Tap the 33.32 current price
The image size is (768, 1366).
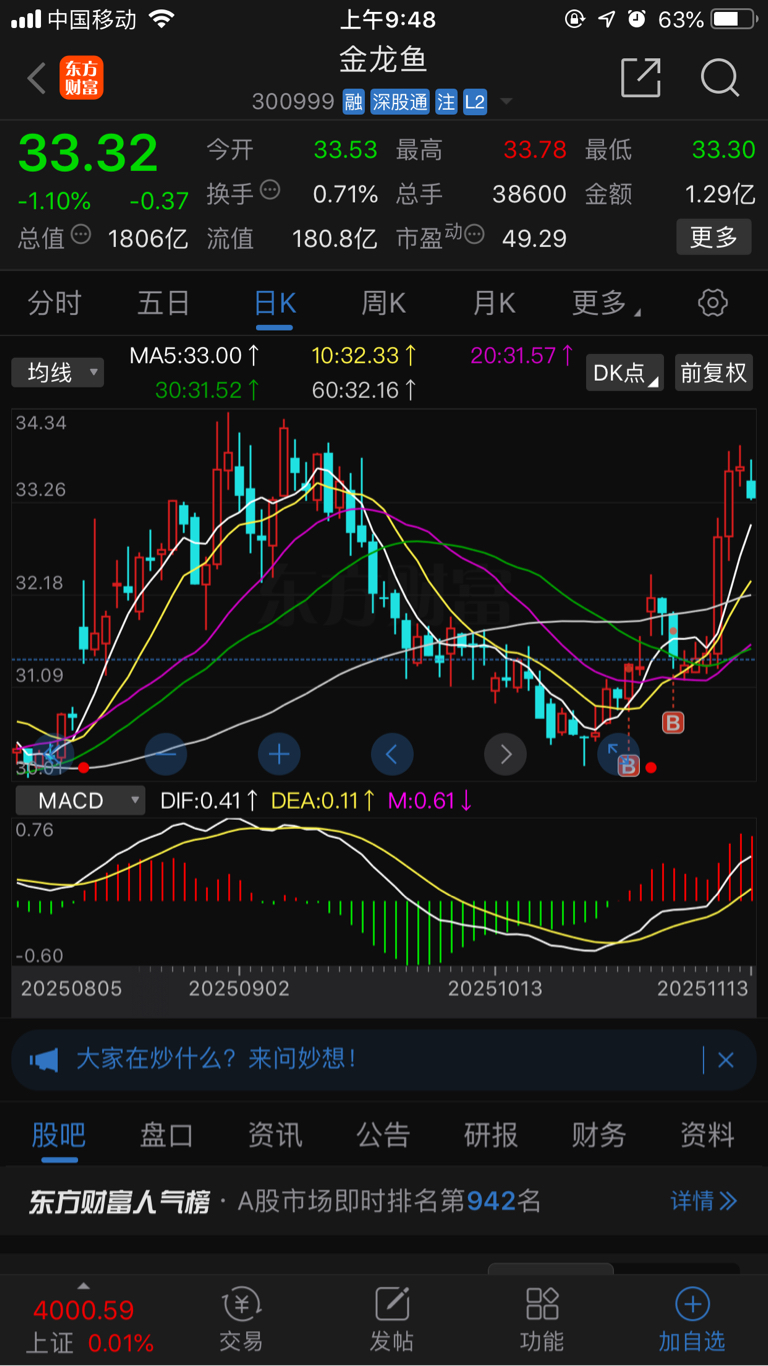88,153
